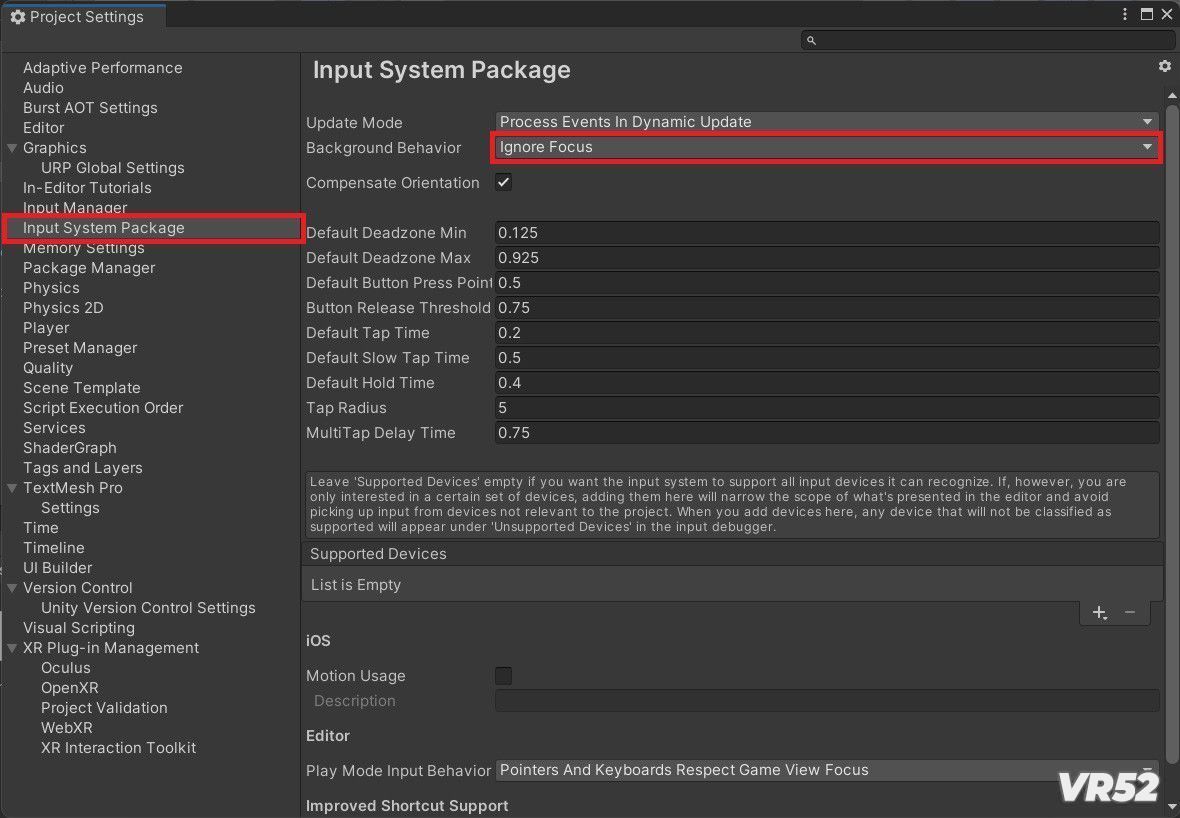Image resolution: width=1180 pixels, height=818 pixels.
Task: Open the Play Mode Input Behavior dropdown
Action: pyautogui.click(x=826, y=770)
